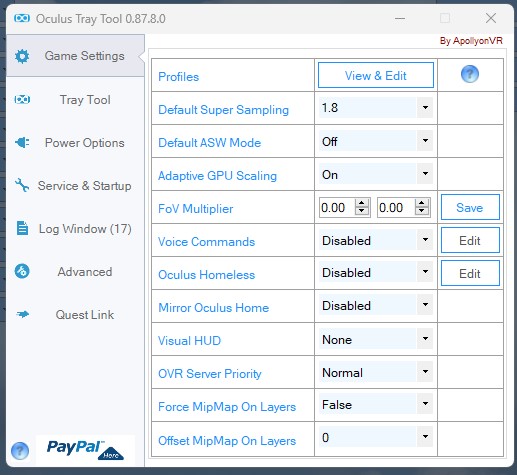Open the Log Window (17) tab
Screen dimensions: 517x475
click(75, 229)
